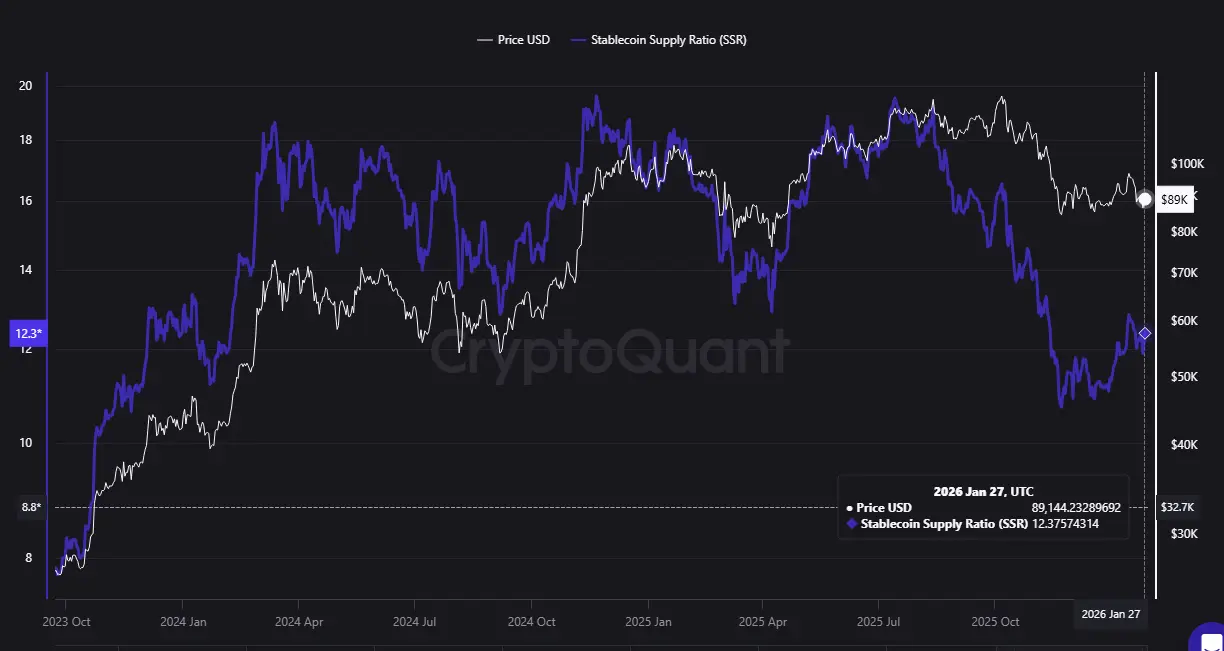
Task: Select the 12.3* value tag on left axis
Action: pyautogui.click(x=26, y=333)
